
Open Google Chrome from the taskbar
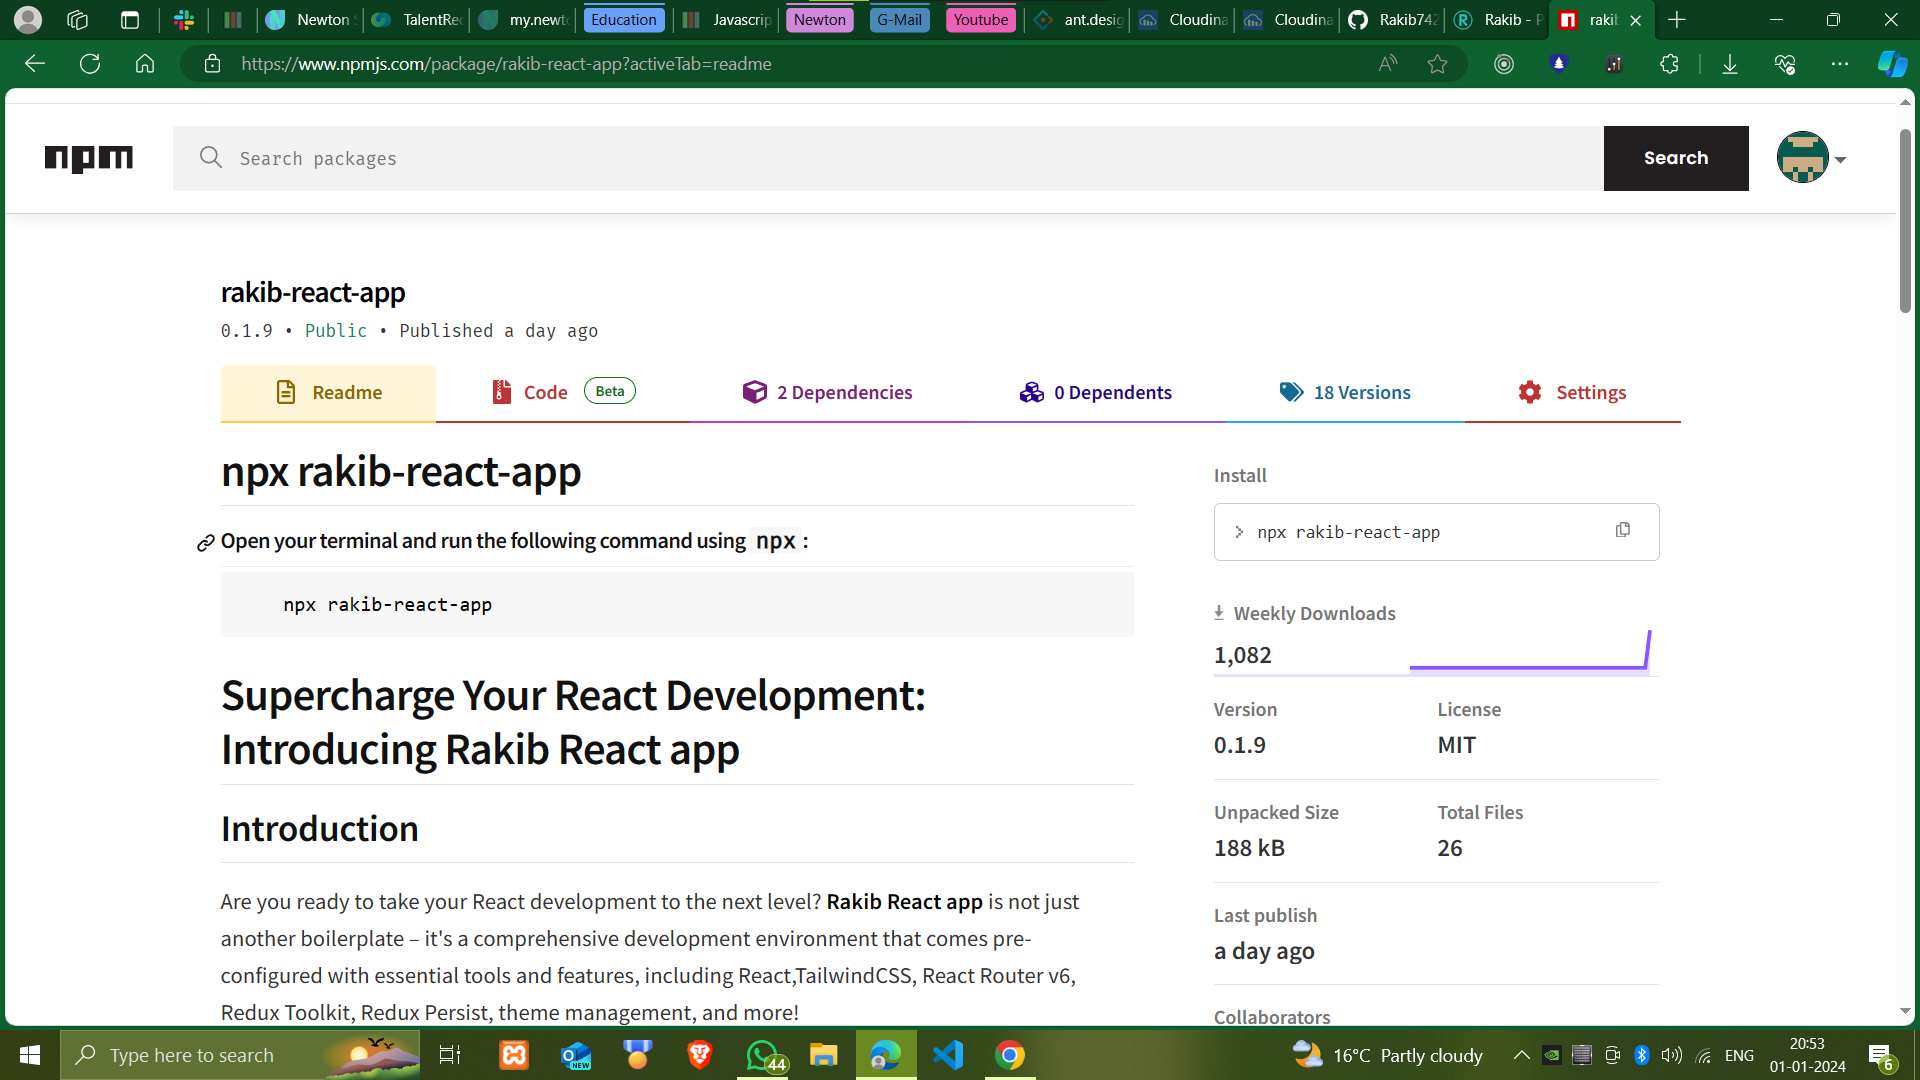point(1010,1055)
